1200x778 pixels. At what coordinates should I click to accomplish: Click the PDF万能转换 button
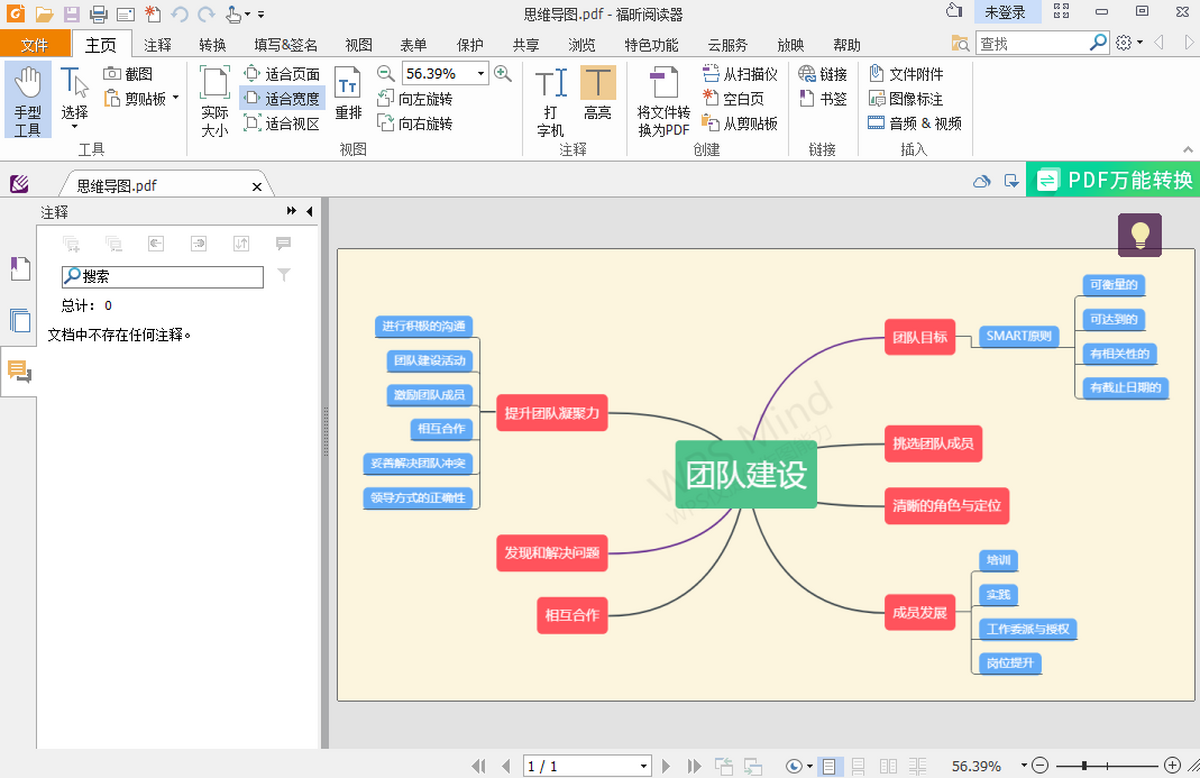coord(1113,180)
